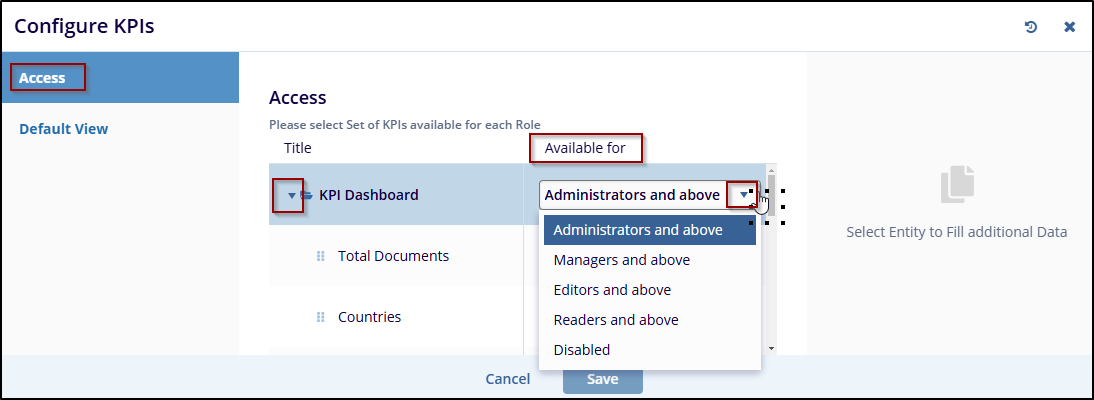Collapse the KPI Dashboard tree node
The height and width of the screenshot is (400, 1094).
tap(291, 195)
